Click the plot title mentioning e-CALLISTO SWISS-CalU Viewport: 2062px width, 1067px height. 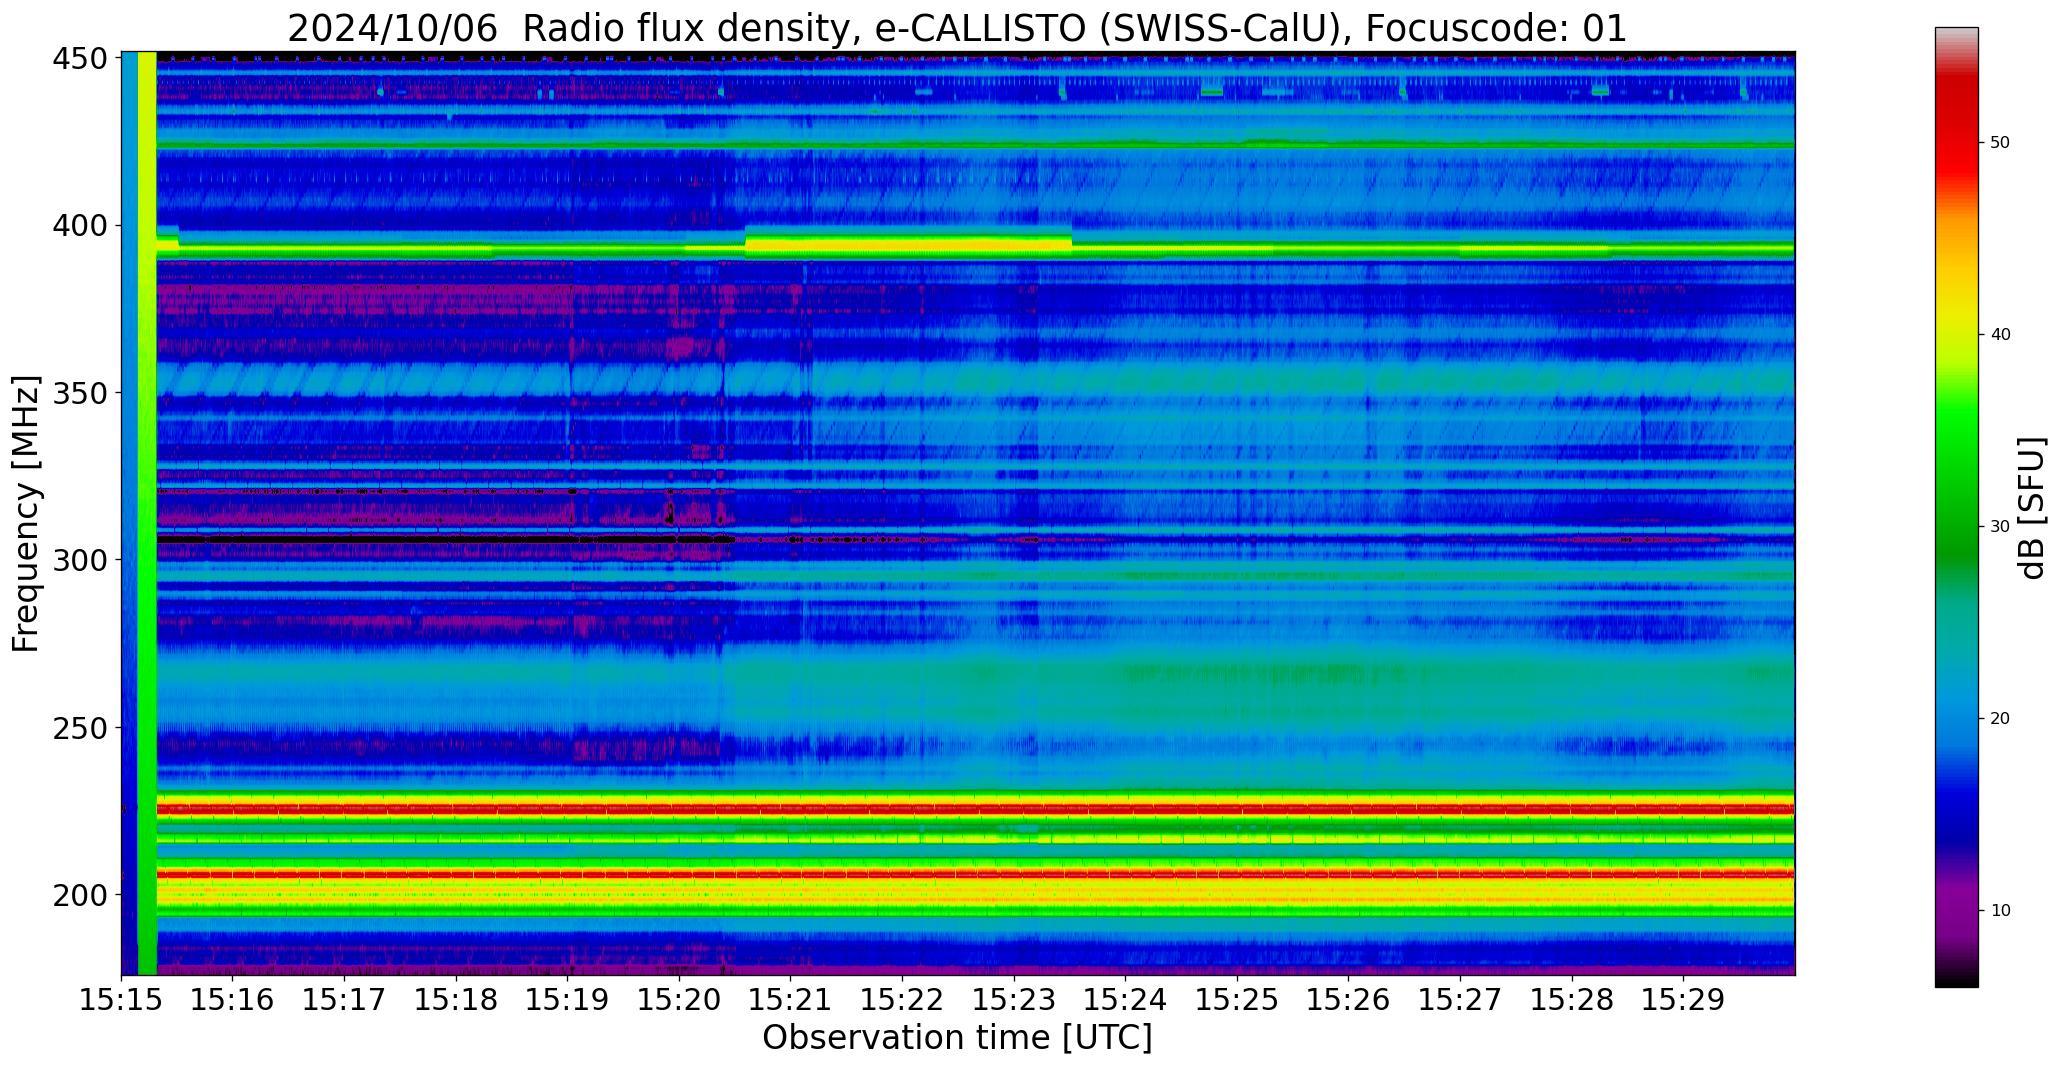[957, 28]
